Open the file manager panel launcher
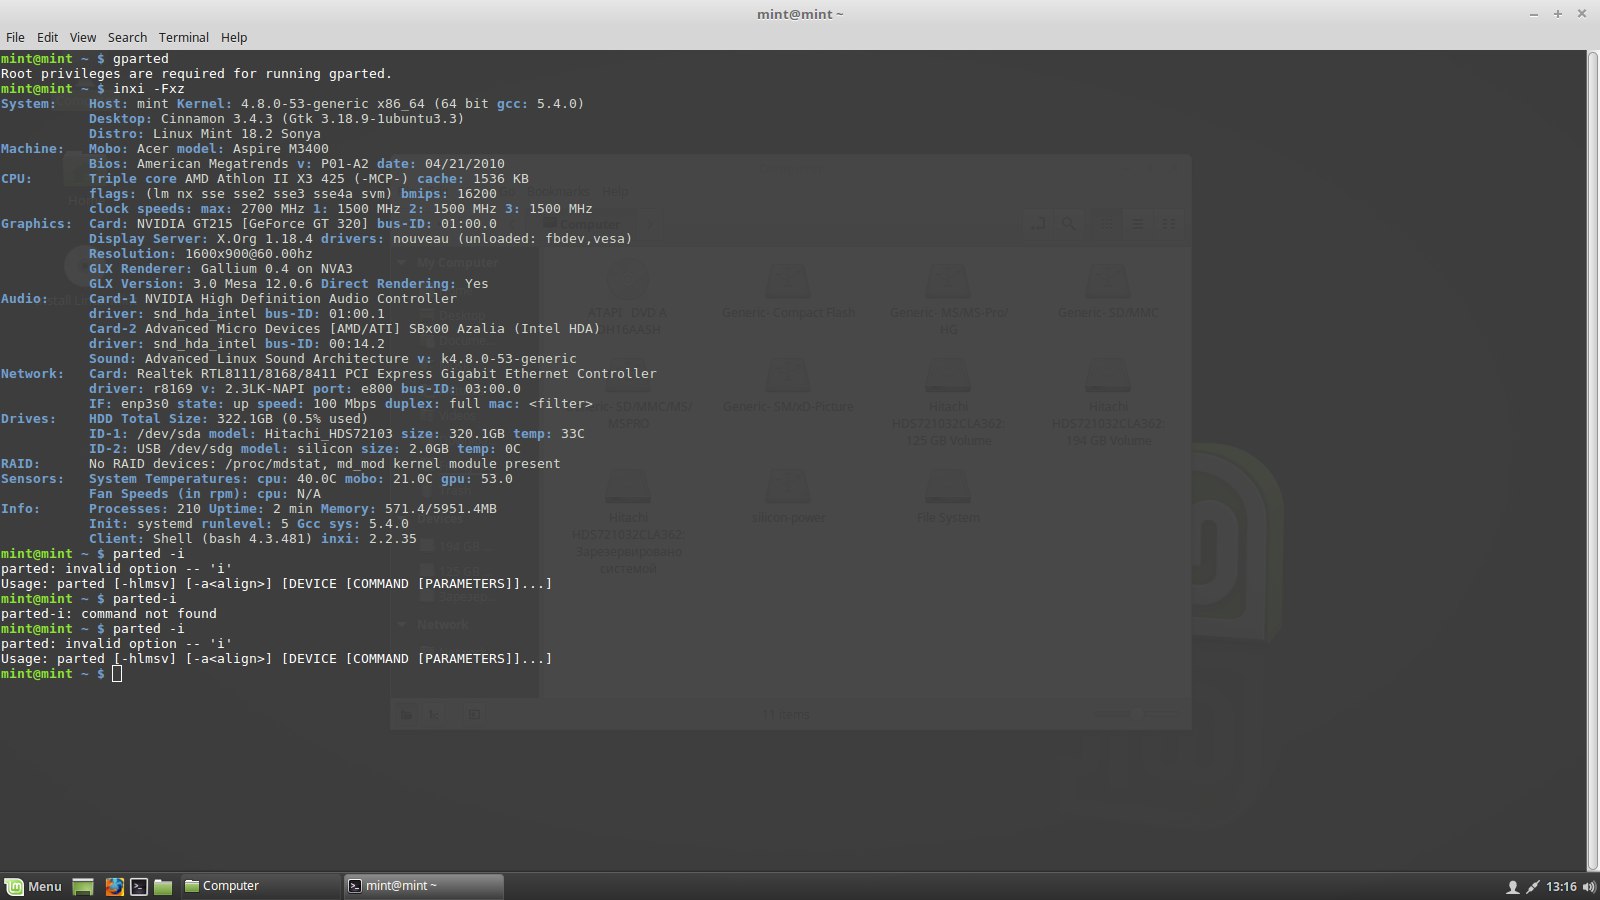The width and height of the screenshot is (1600, 900). pyautogui.click(x=163, y=886)
